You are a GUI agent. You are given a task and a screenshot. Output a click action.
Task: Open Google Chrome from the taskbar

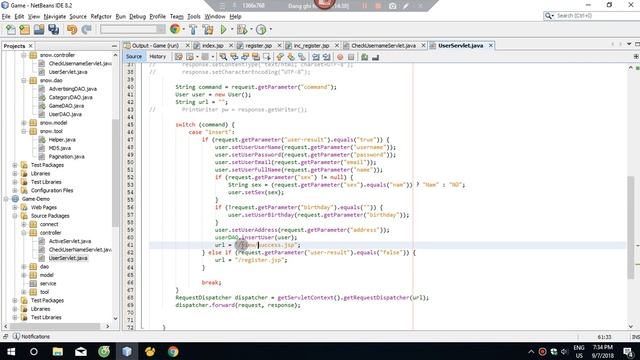pos(173,351)
